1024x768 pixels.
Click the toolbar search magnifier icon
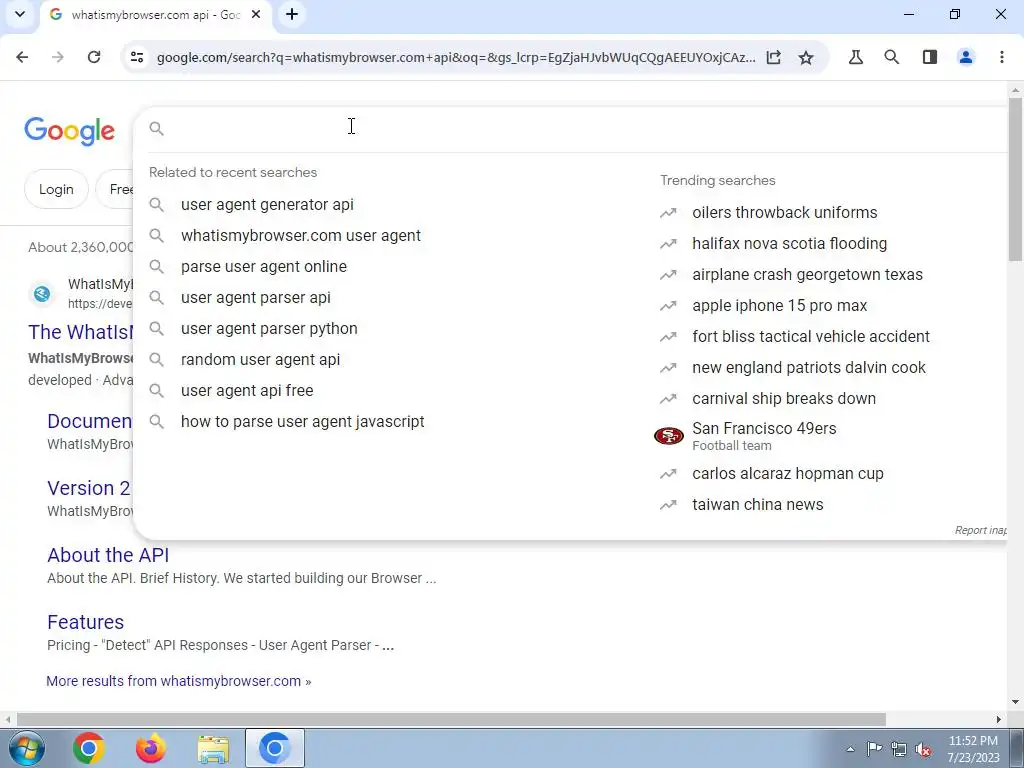click(x=891, y=57)
